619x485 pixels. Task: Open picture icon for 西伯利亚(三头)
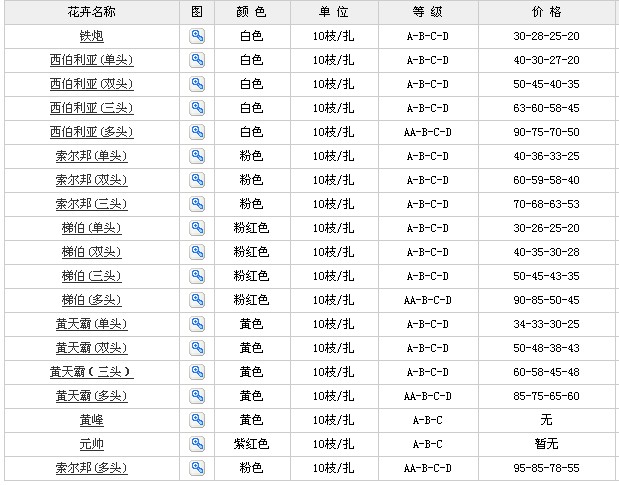click(x=197, y=108)
